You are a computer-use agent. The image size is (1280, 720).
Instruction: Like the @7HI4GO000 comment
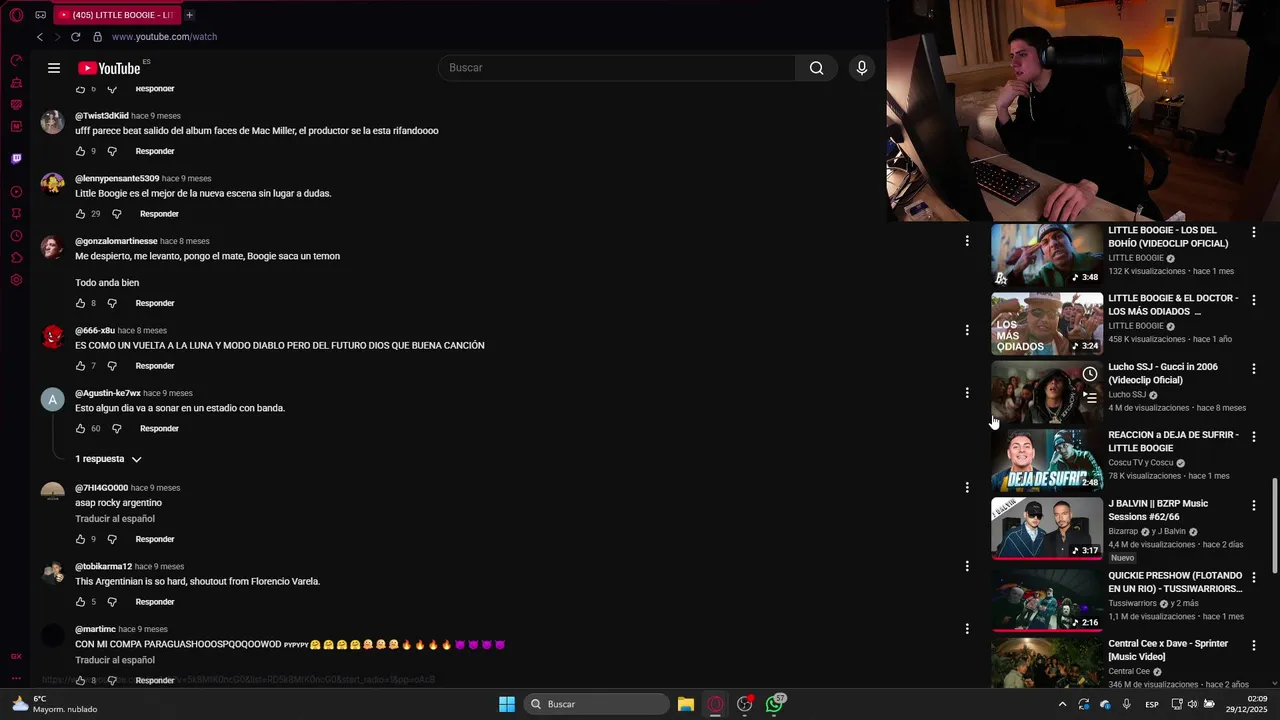80,539
